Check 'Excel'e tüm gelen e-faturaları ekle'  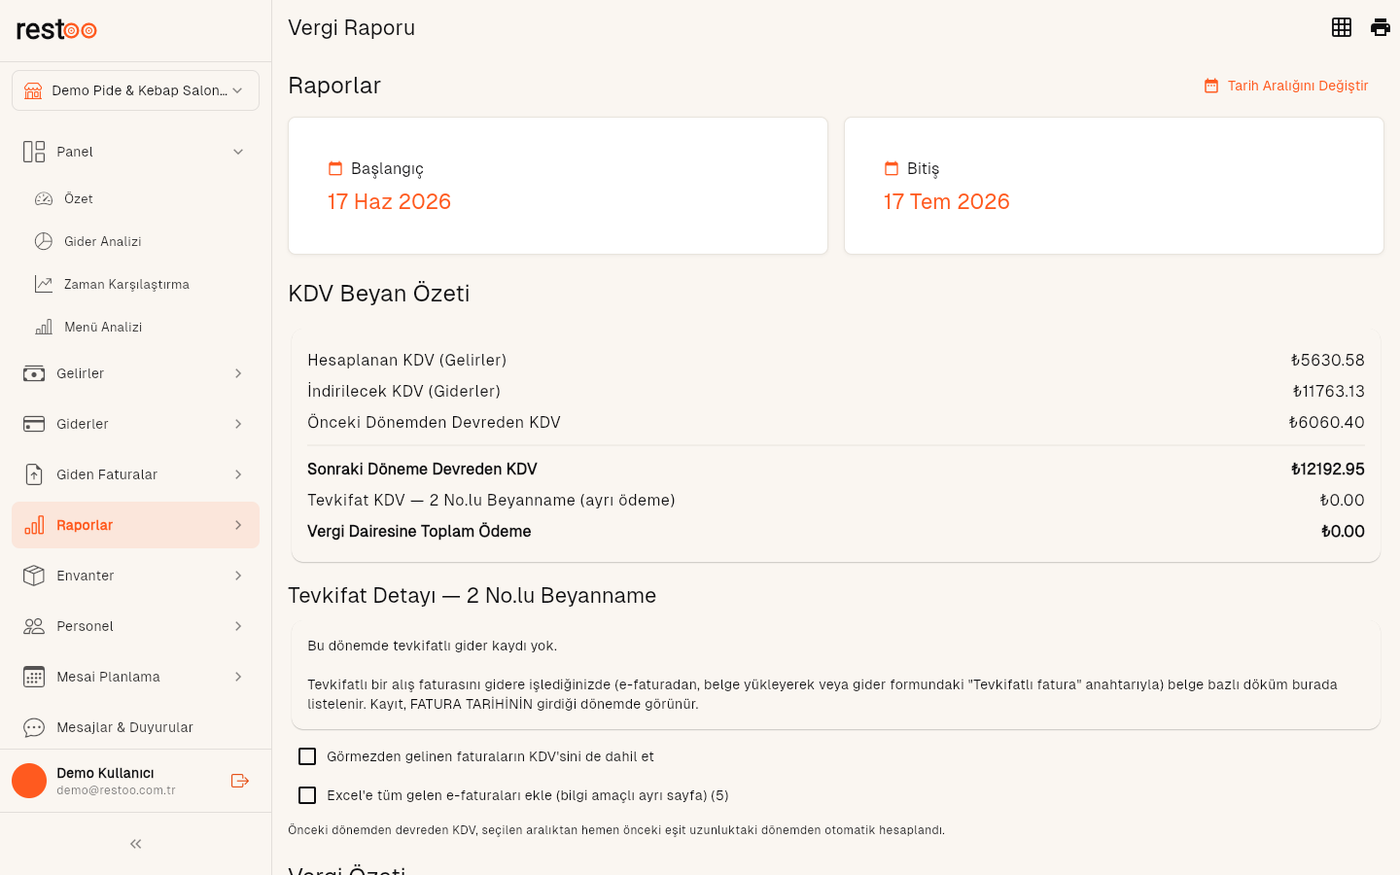pos(307,796)
